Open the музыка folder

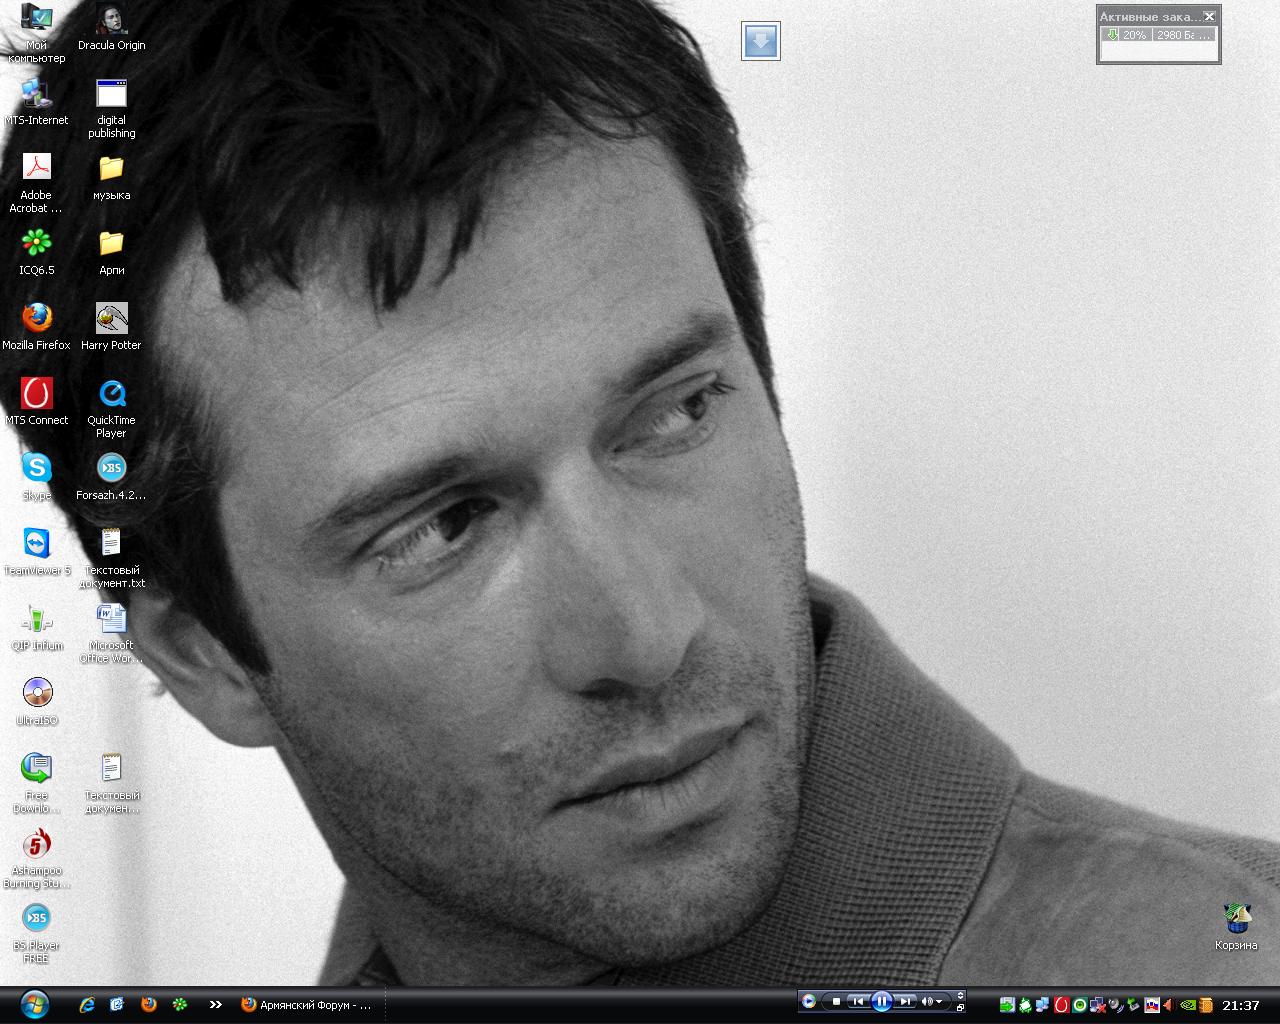(111, 168)
